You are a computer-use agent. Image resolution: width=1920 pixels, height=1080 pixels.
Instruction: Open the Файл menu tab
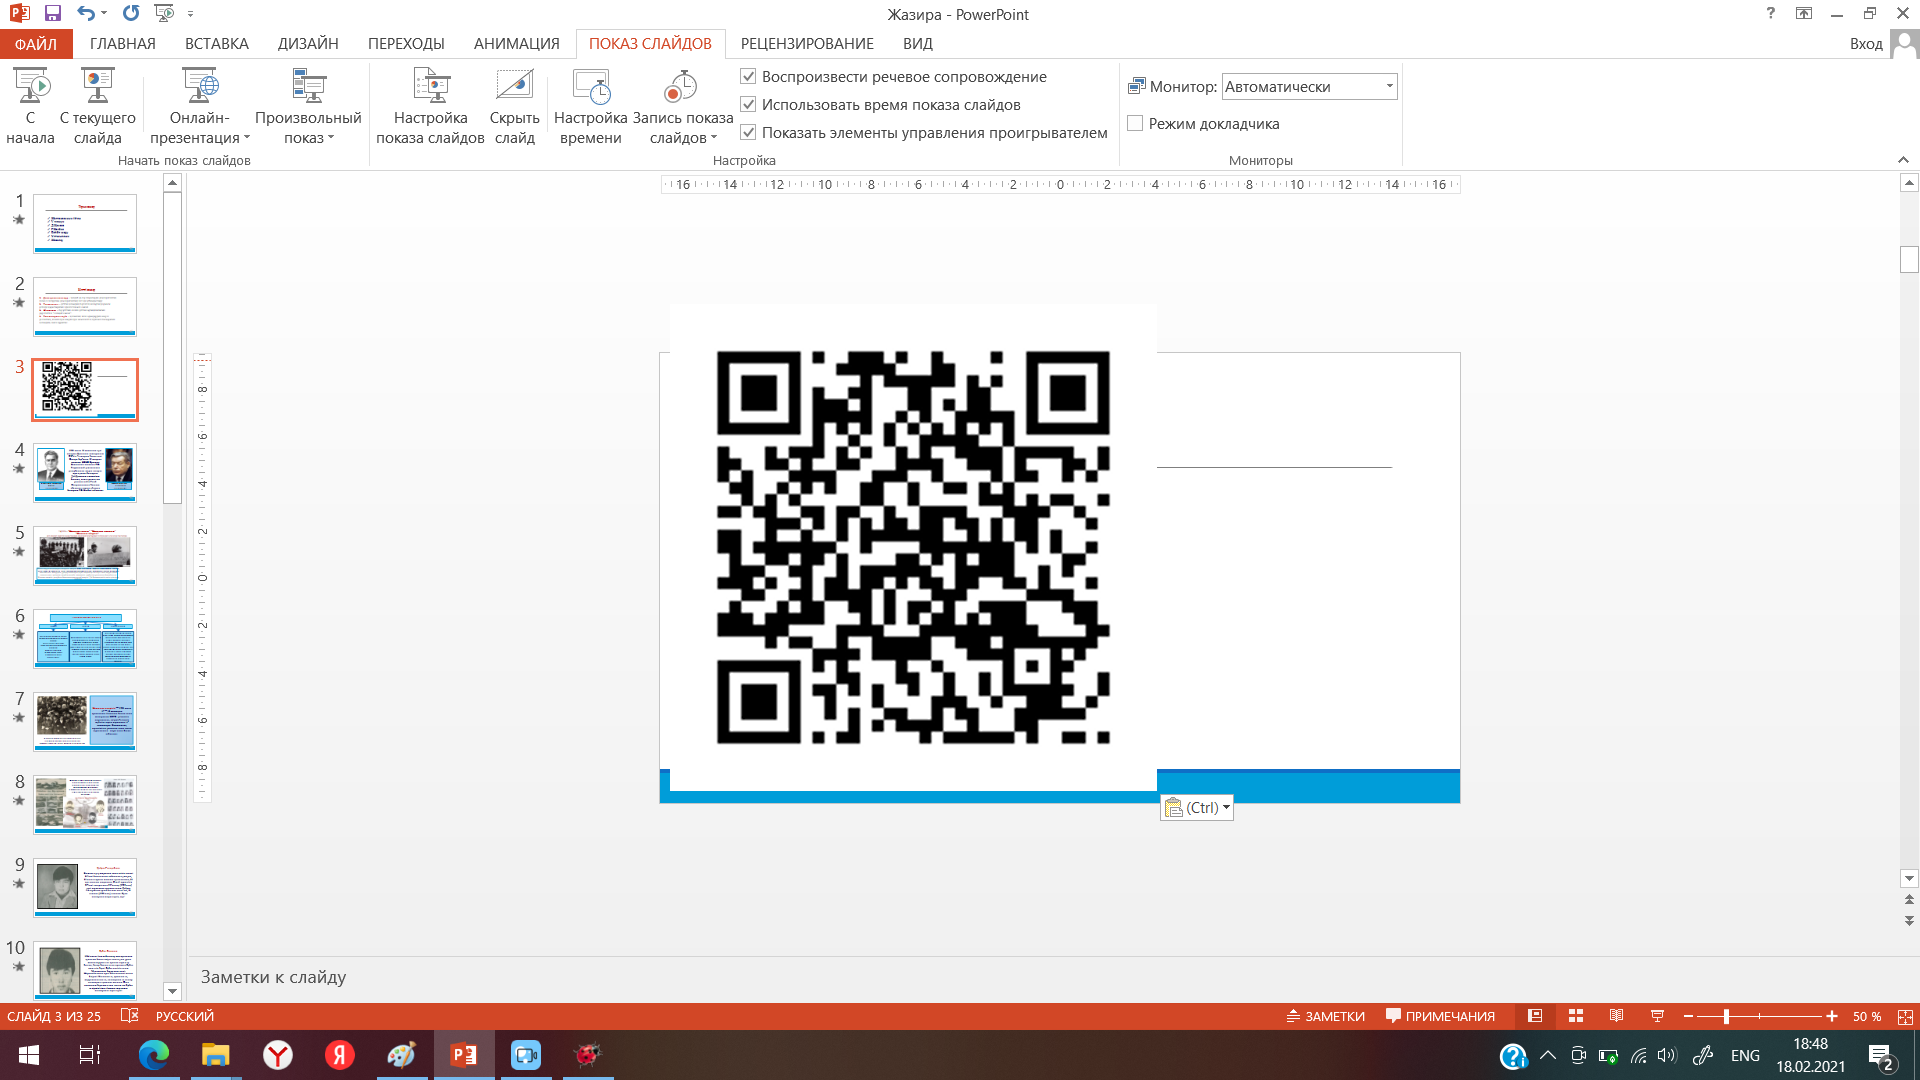(36, 44)
